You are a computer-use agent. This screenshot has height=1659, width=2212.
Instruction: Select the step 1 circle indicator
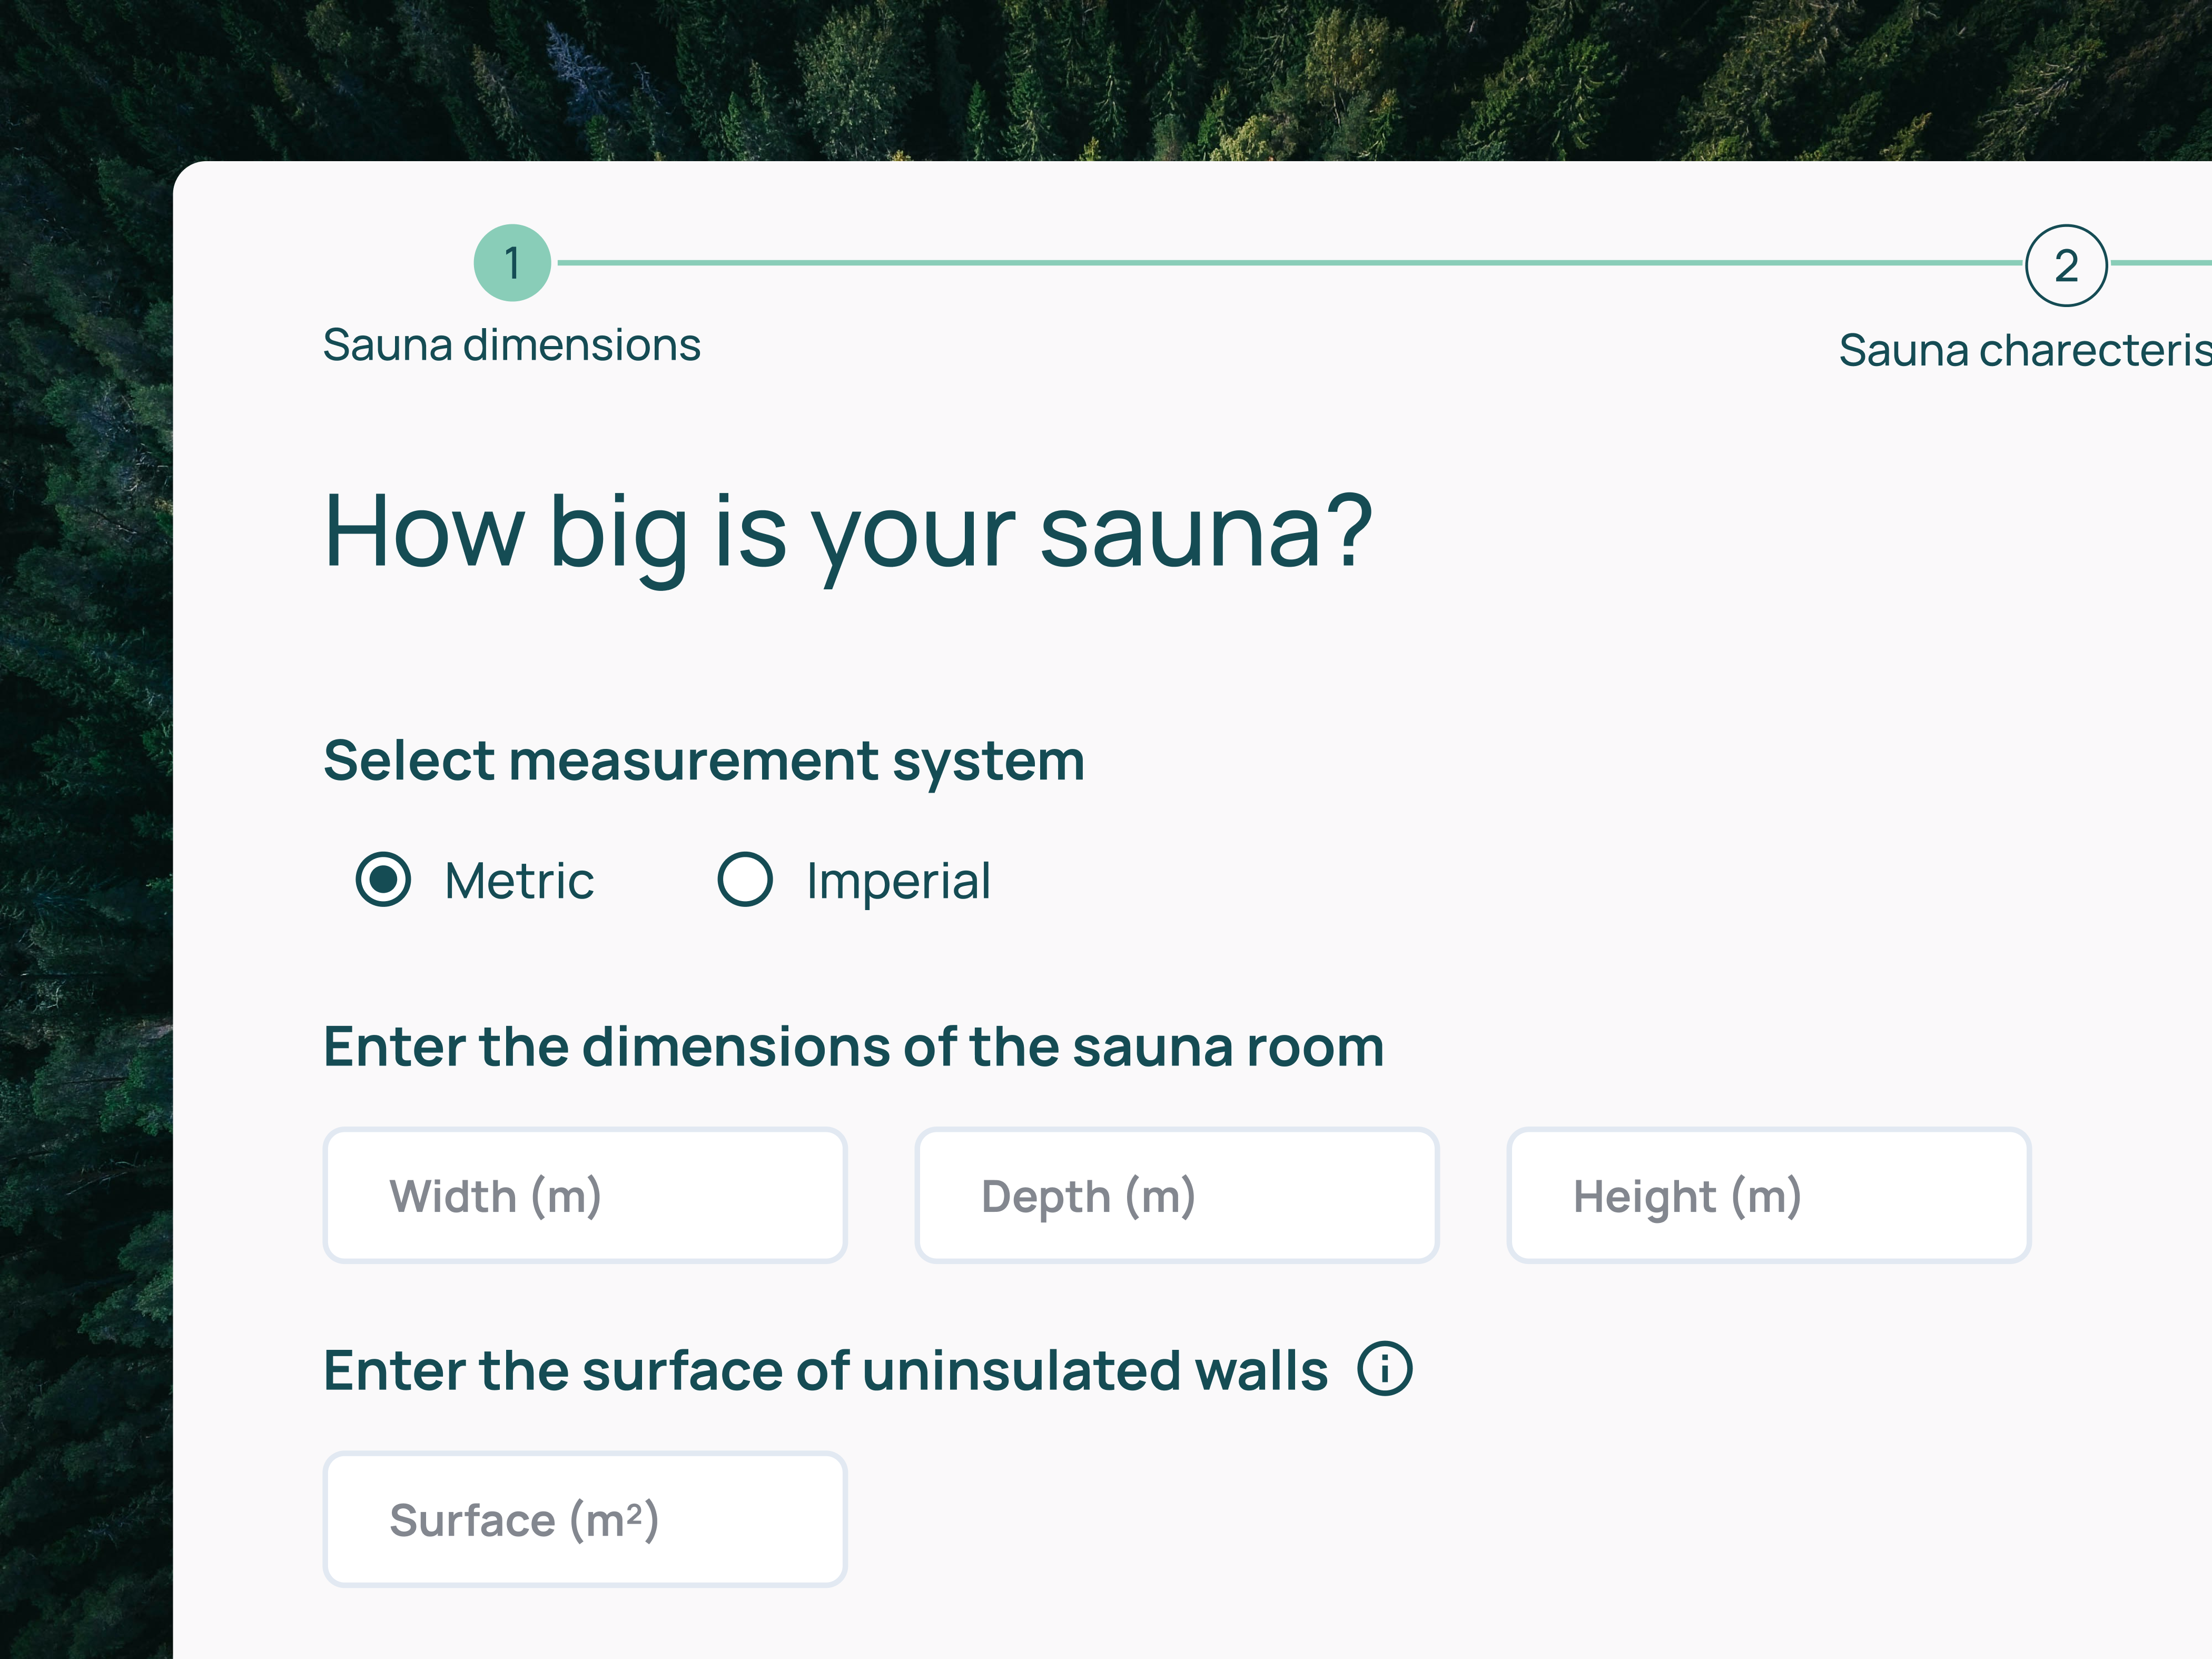512,263
